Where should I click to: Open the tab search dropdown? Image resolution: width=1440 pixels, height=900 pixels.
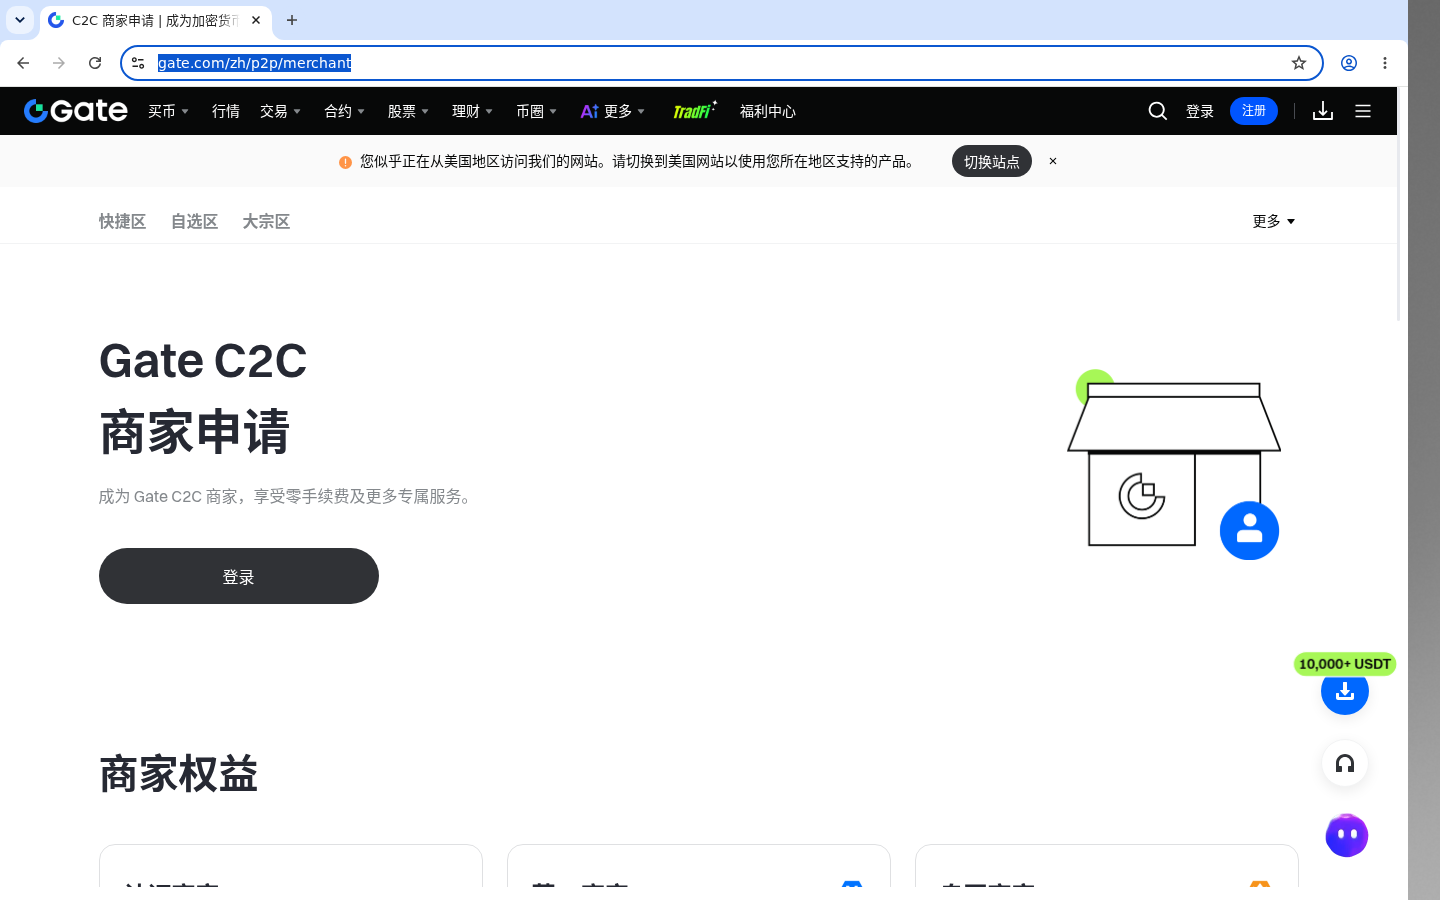click(x=20, y=20)
